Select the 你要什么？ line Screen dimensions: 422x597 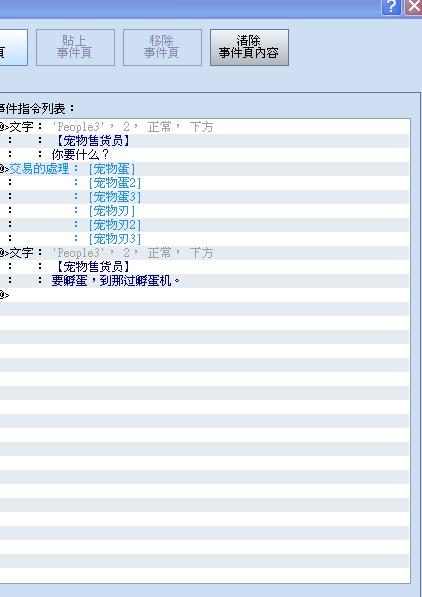[x=204, y=155]
